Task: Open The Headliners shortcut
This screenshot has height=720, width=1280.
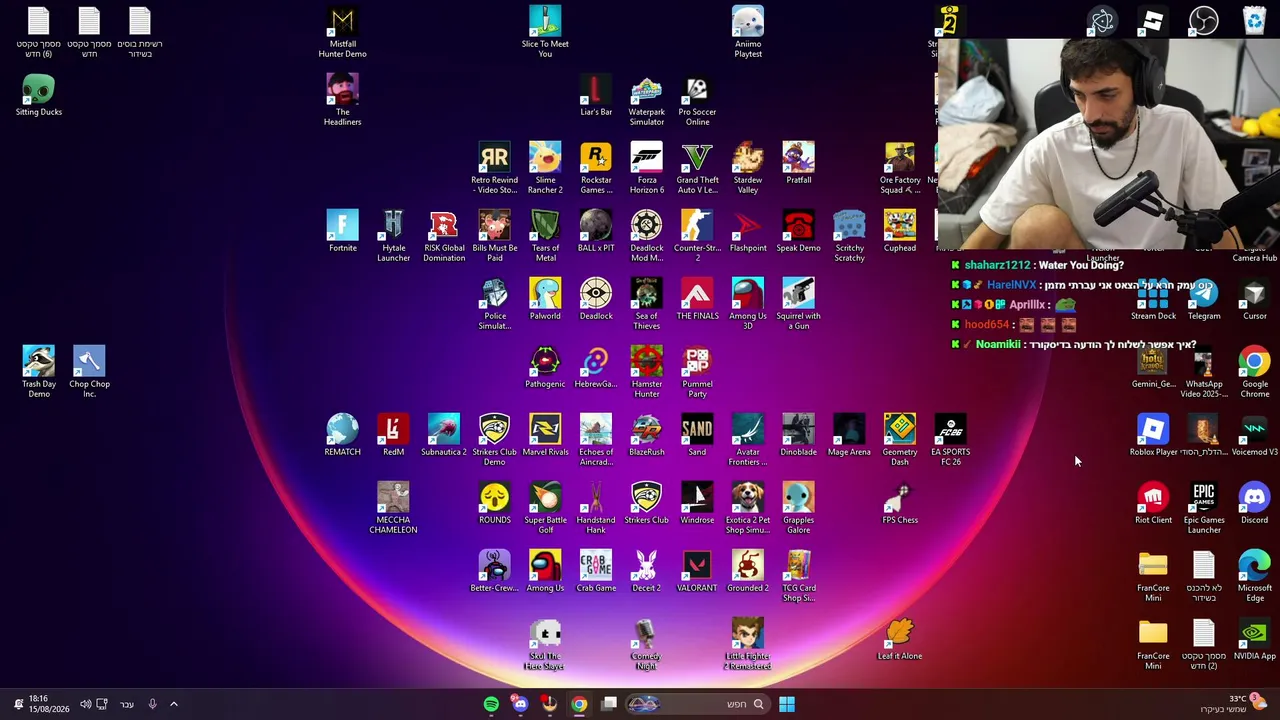Action: pyautogui.click(x=342, y=101)
